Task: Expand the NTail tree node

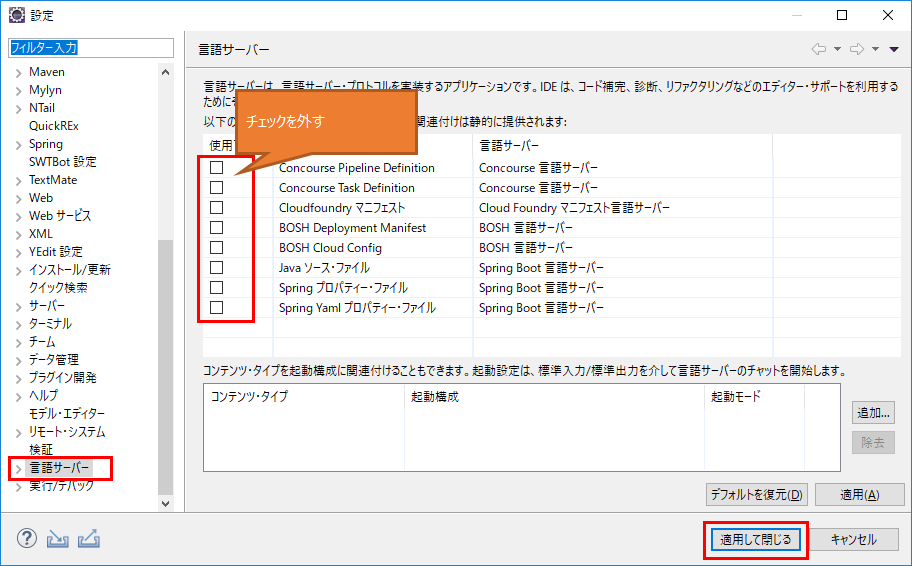Action: [19, 109]
